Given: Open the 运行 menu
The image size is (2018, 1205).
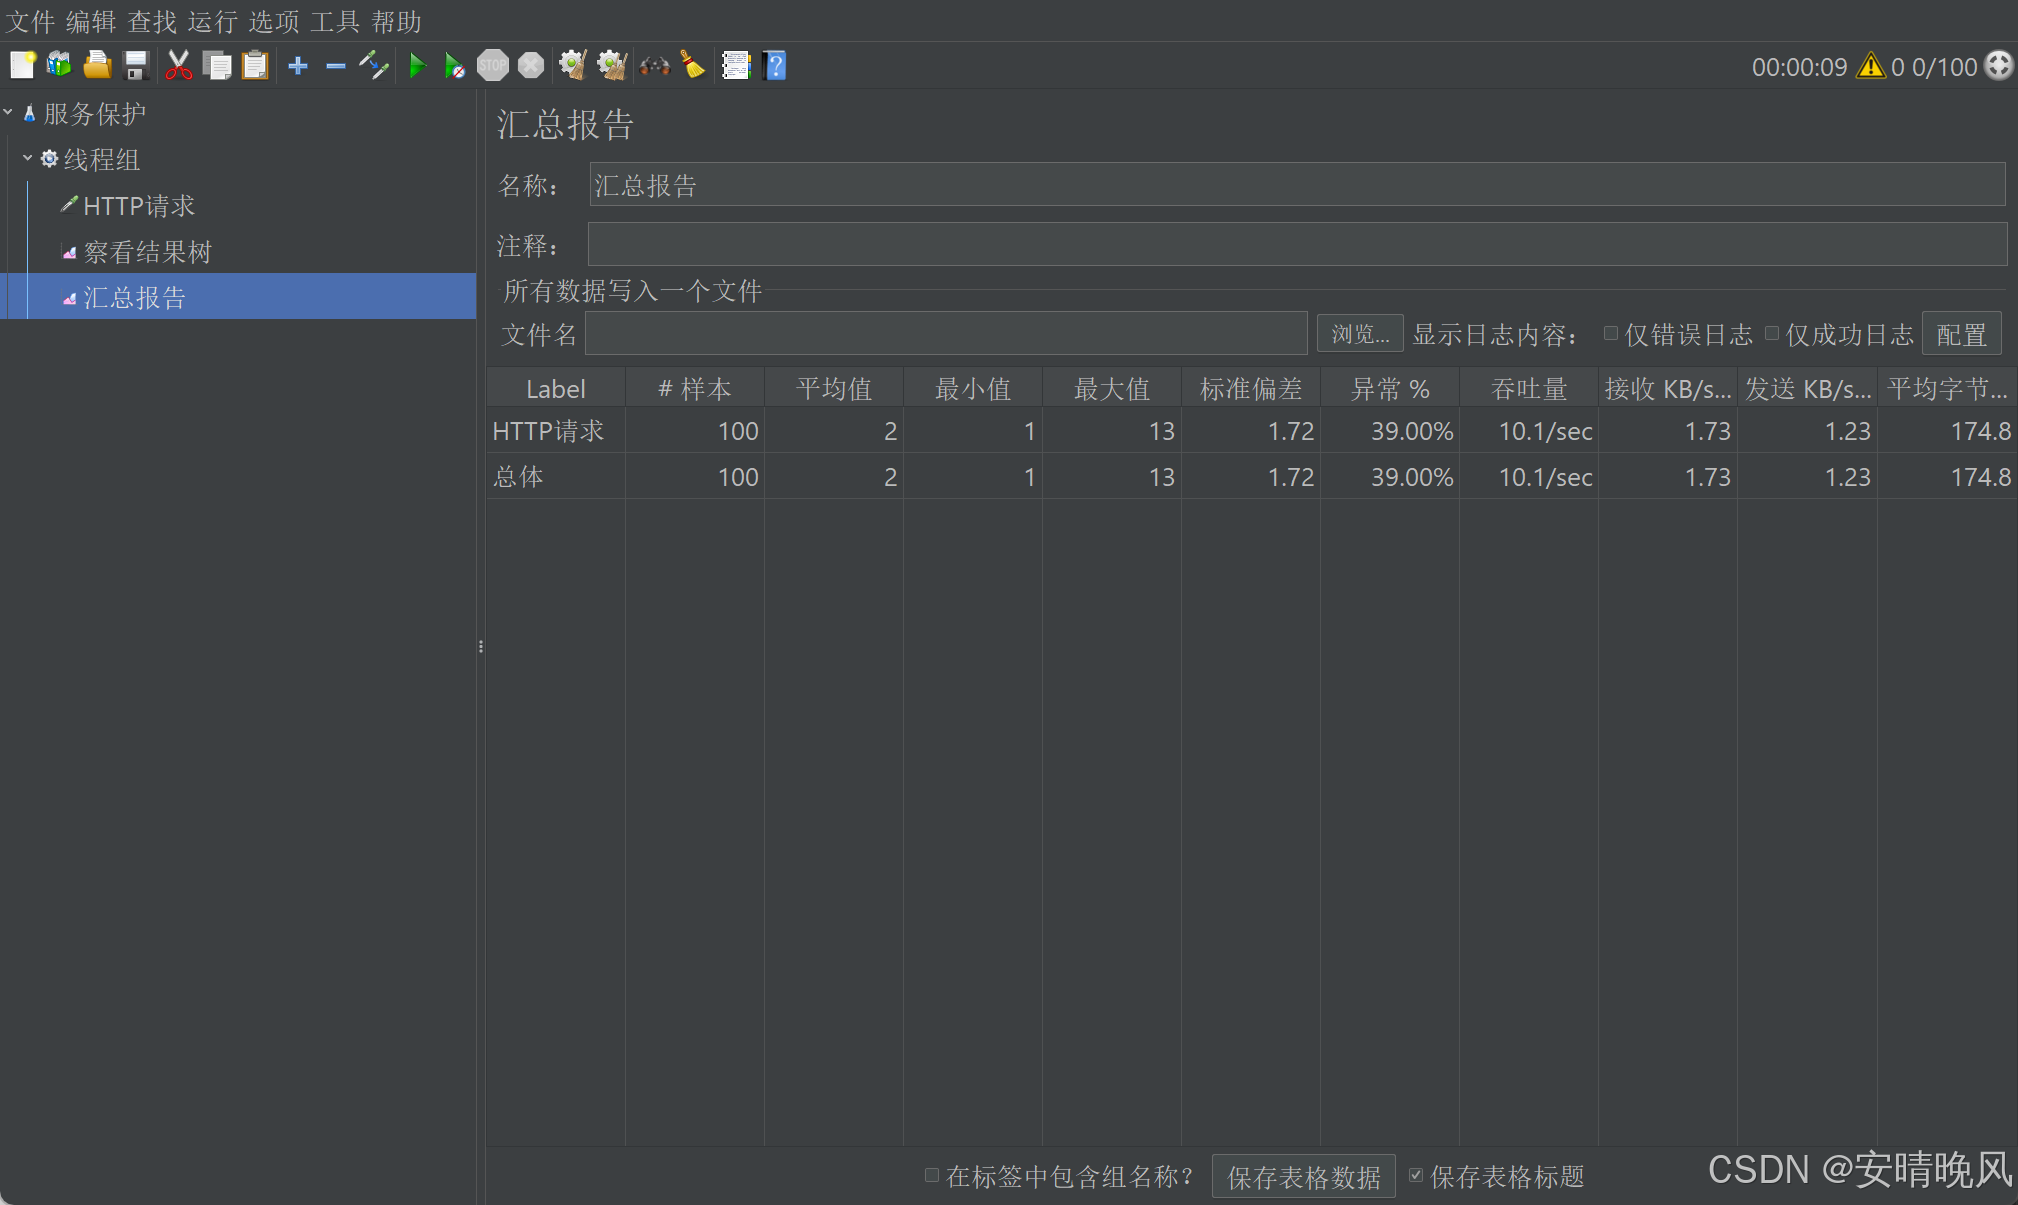Looking at the screenshot, I should [x=213, y=21].
